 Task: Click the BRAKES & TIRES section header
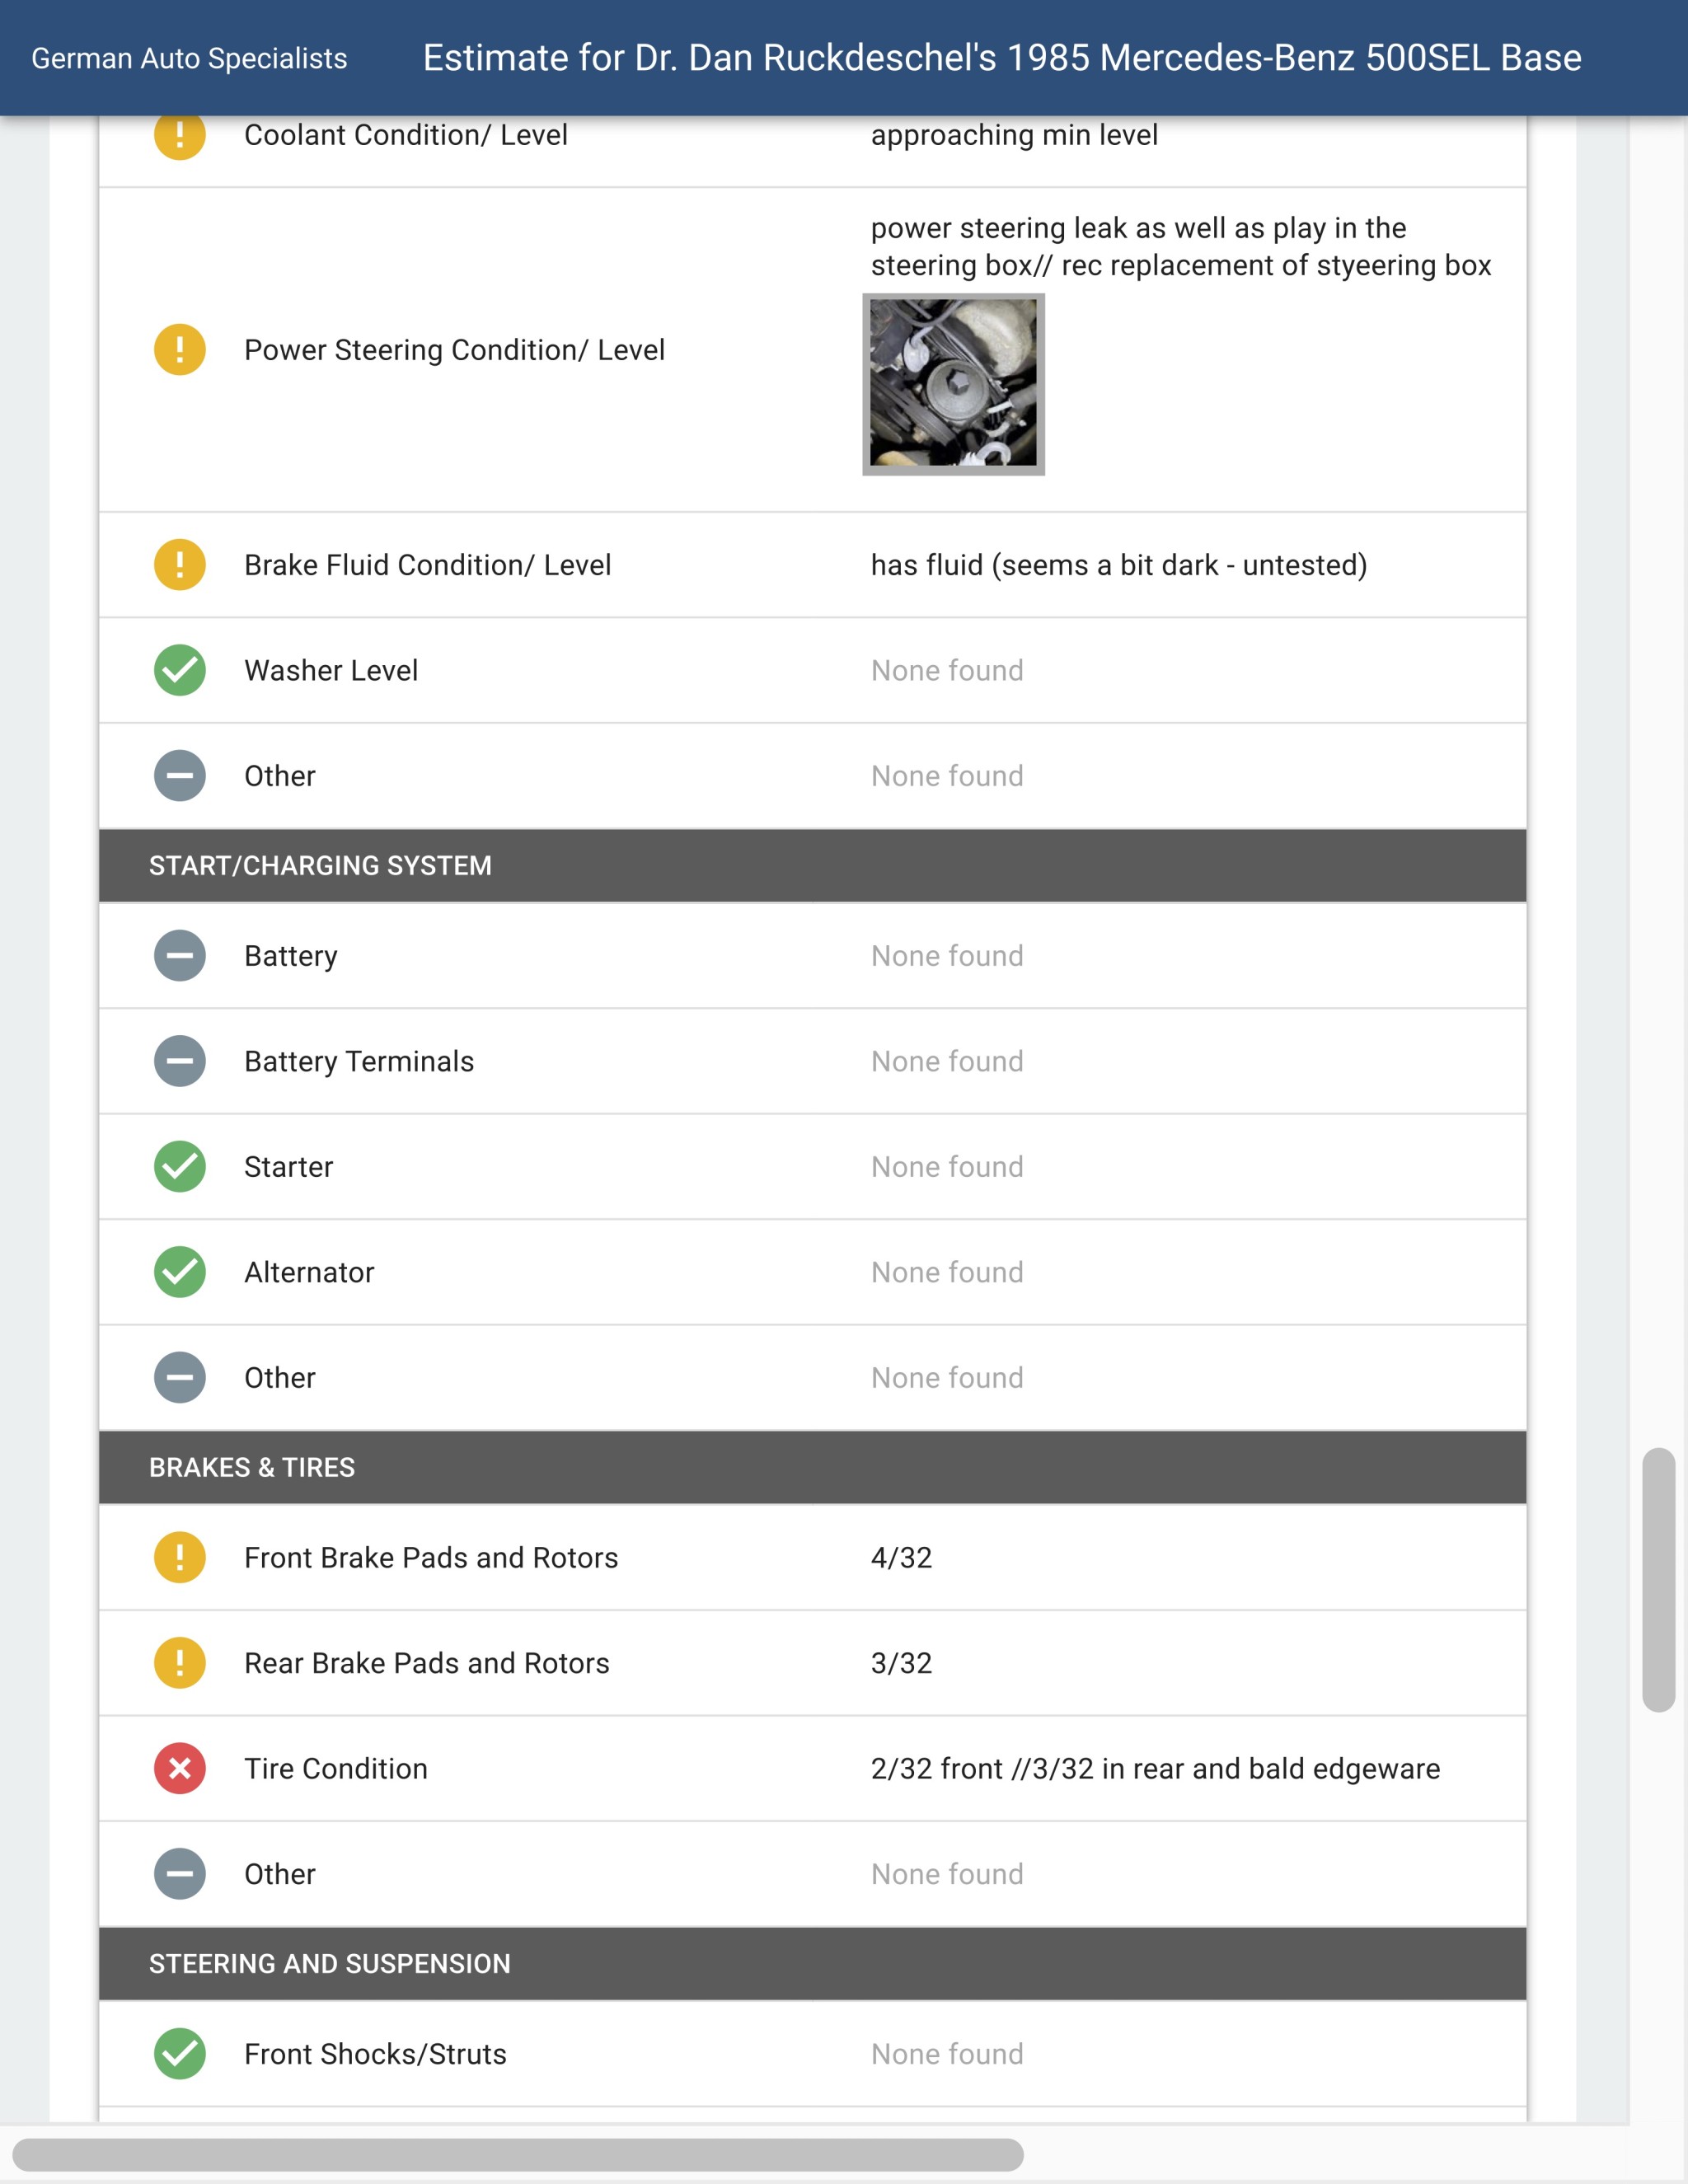(x=252, y=1467)
